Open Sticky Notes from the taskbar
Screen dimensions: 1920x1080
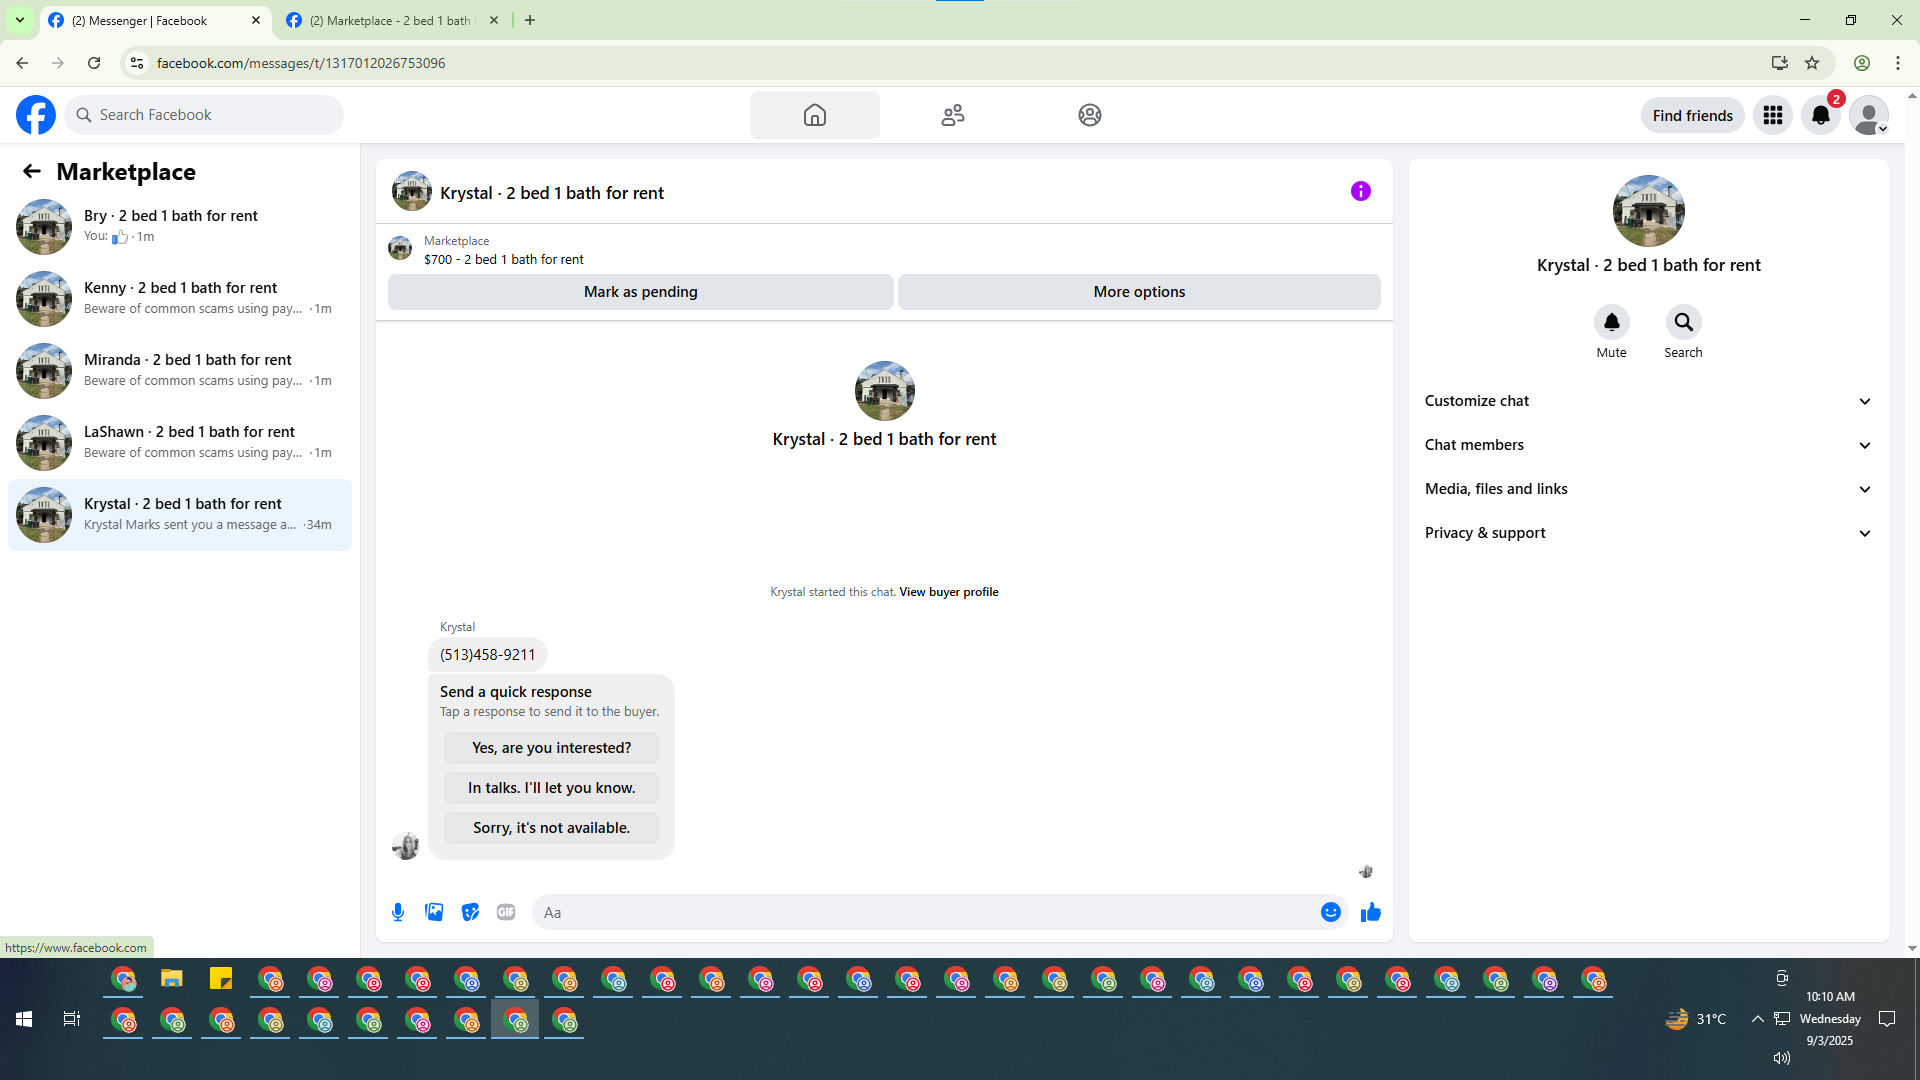221,979
